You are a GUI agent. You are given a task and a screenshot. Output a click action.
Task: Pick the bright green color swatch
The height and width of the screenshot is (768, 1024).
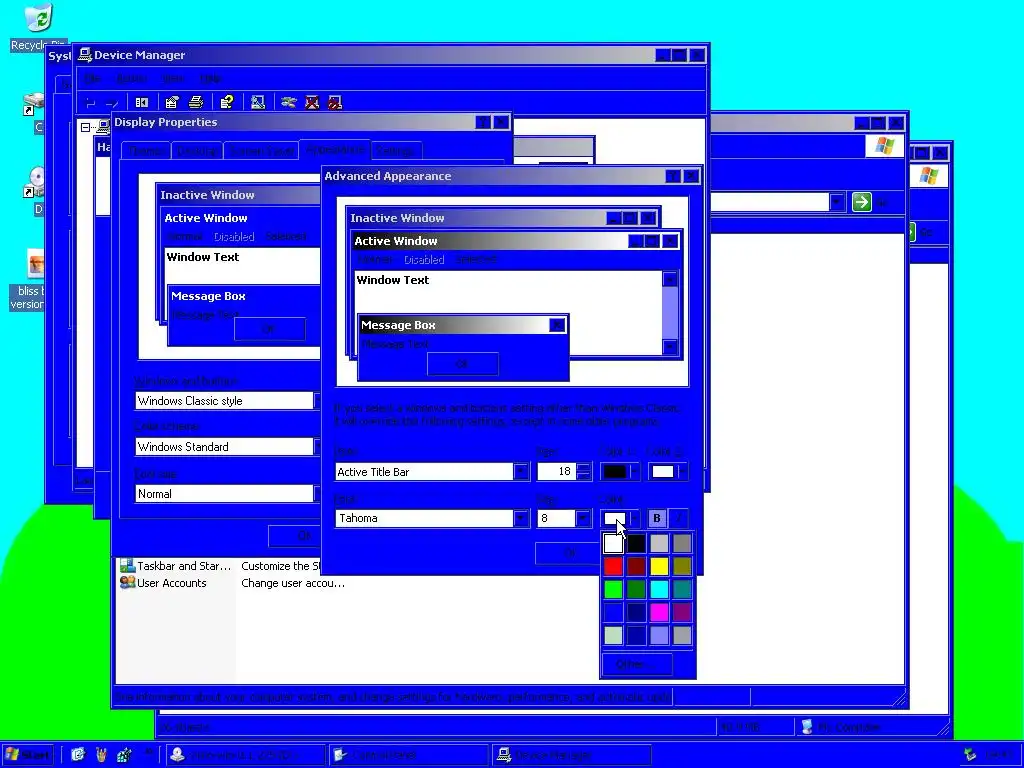tap(613, 589)
